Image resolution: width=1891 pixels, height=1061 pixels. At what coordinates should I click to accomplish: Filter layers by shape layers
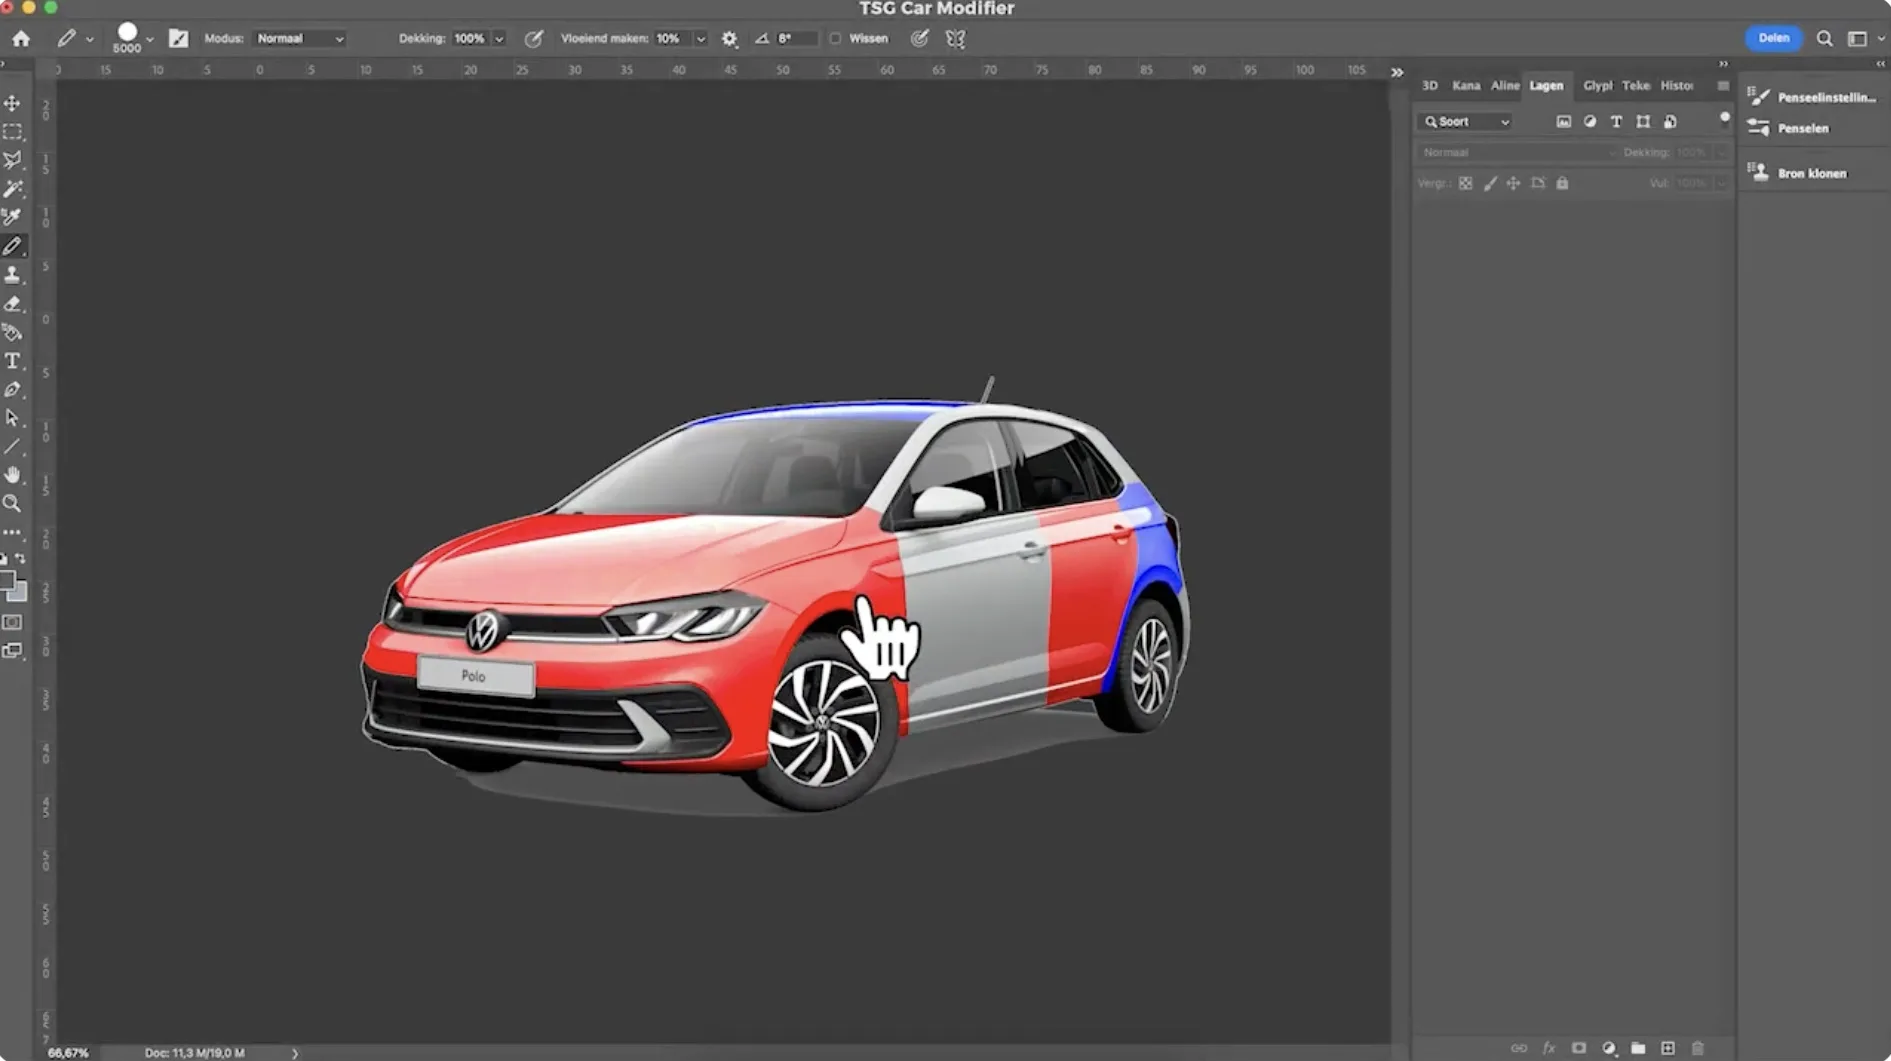point(1643,122)
